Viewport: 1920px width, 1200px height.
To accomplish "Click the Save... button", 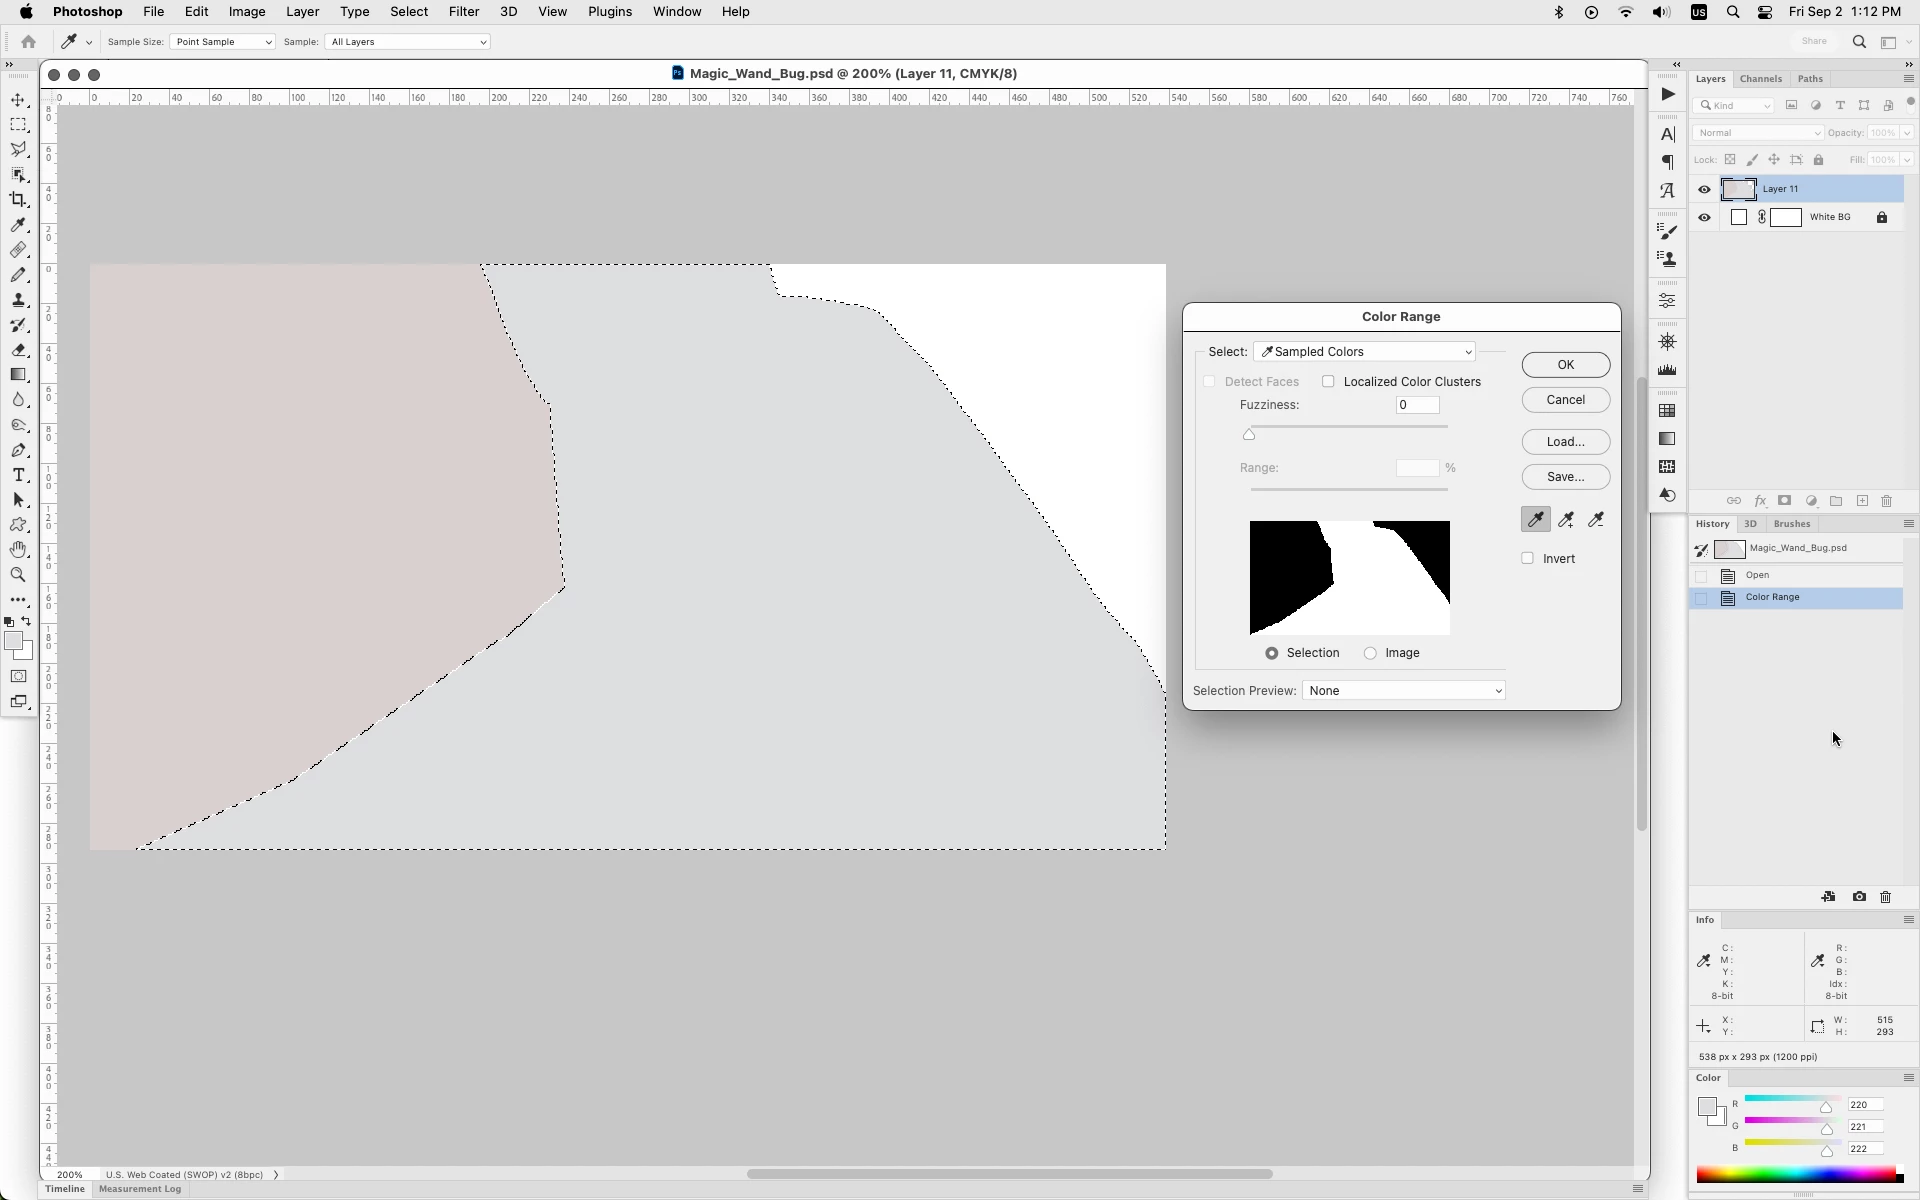I will coord(1565,477).
